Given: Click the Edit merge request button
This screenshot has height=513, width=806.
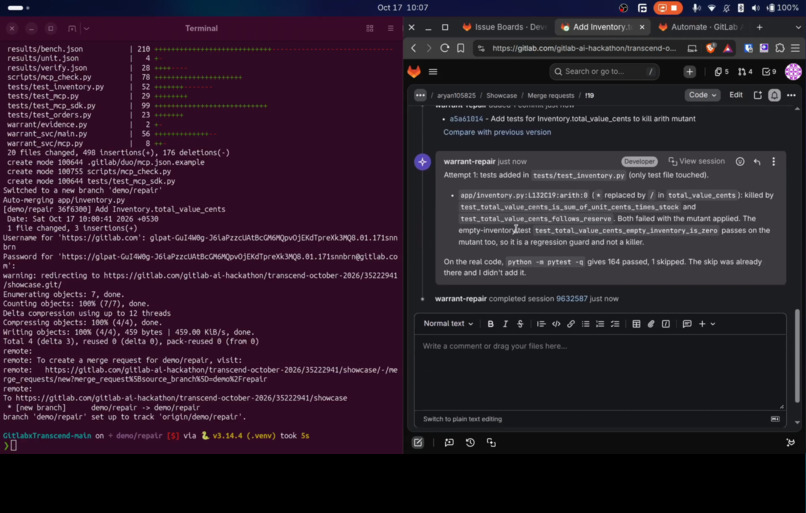Looking at the screenshot, I should click(x=736, y=95).
